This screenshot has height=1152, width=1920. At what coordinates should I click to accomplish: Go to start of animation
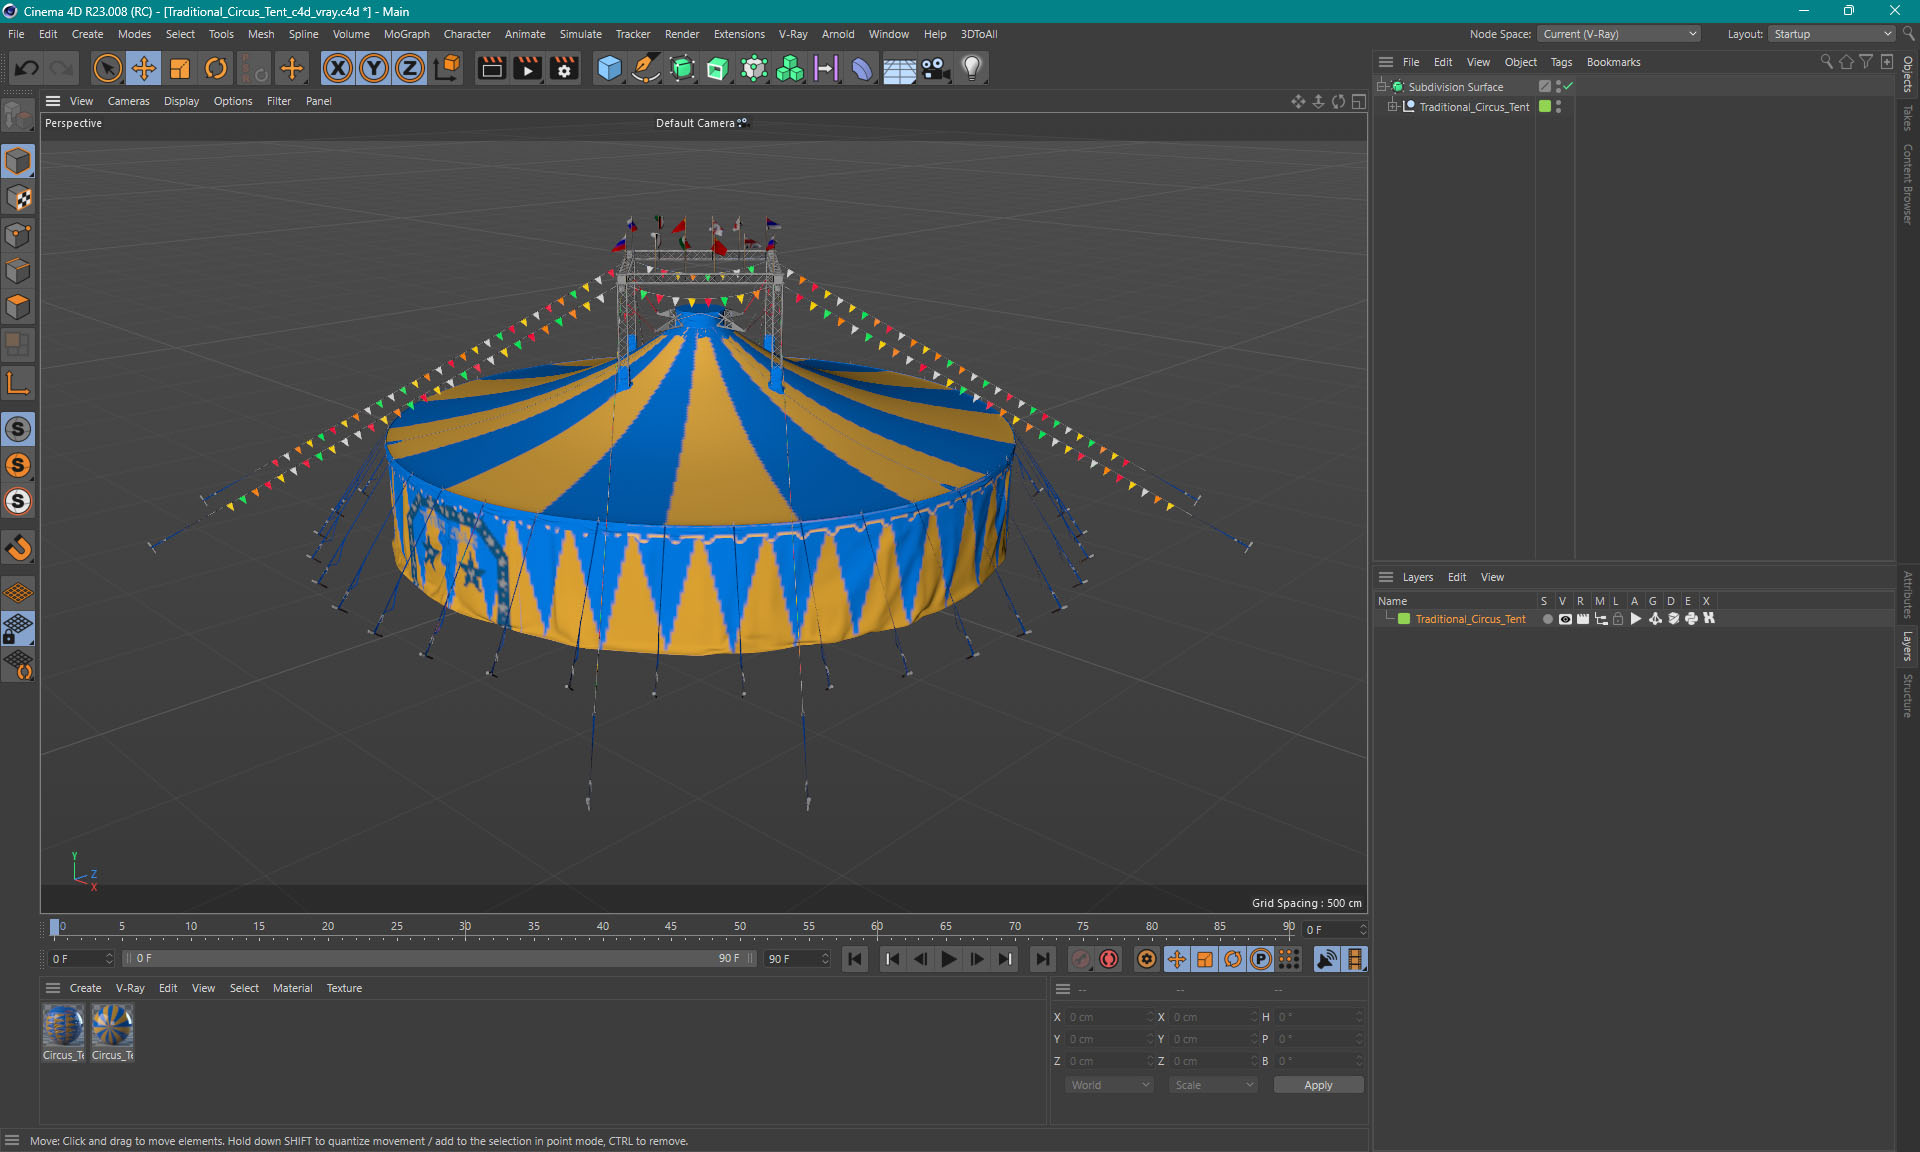coord(855,959)
